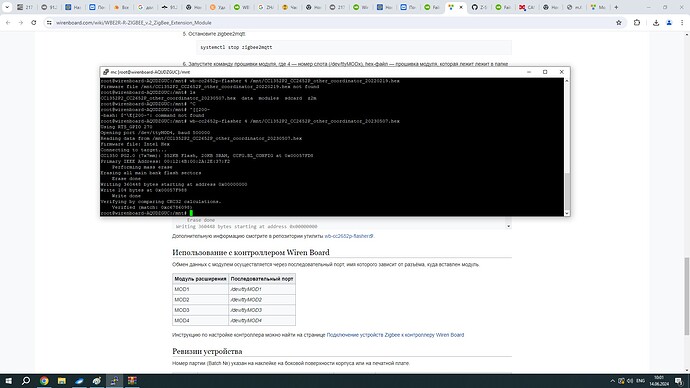
Task: Switch to the Google tab labeled ZH
Action: [266, 7]
